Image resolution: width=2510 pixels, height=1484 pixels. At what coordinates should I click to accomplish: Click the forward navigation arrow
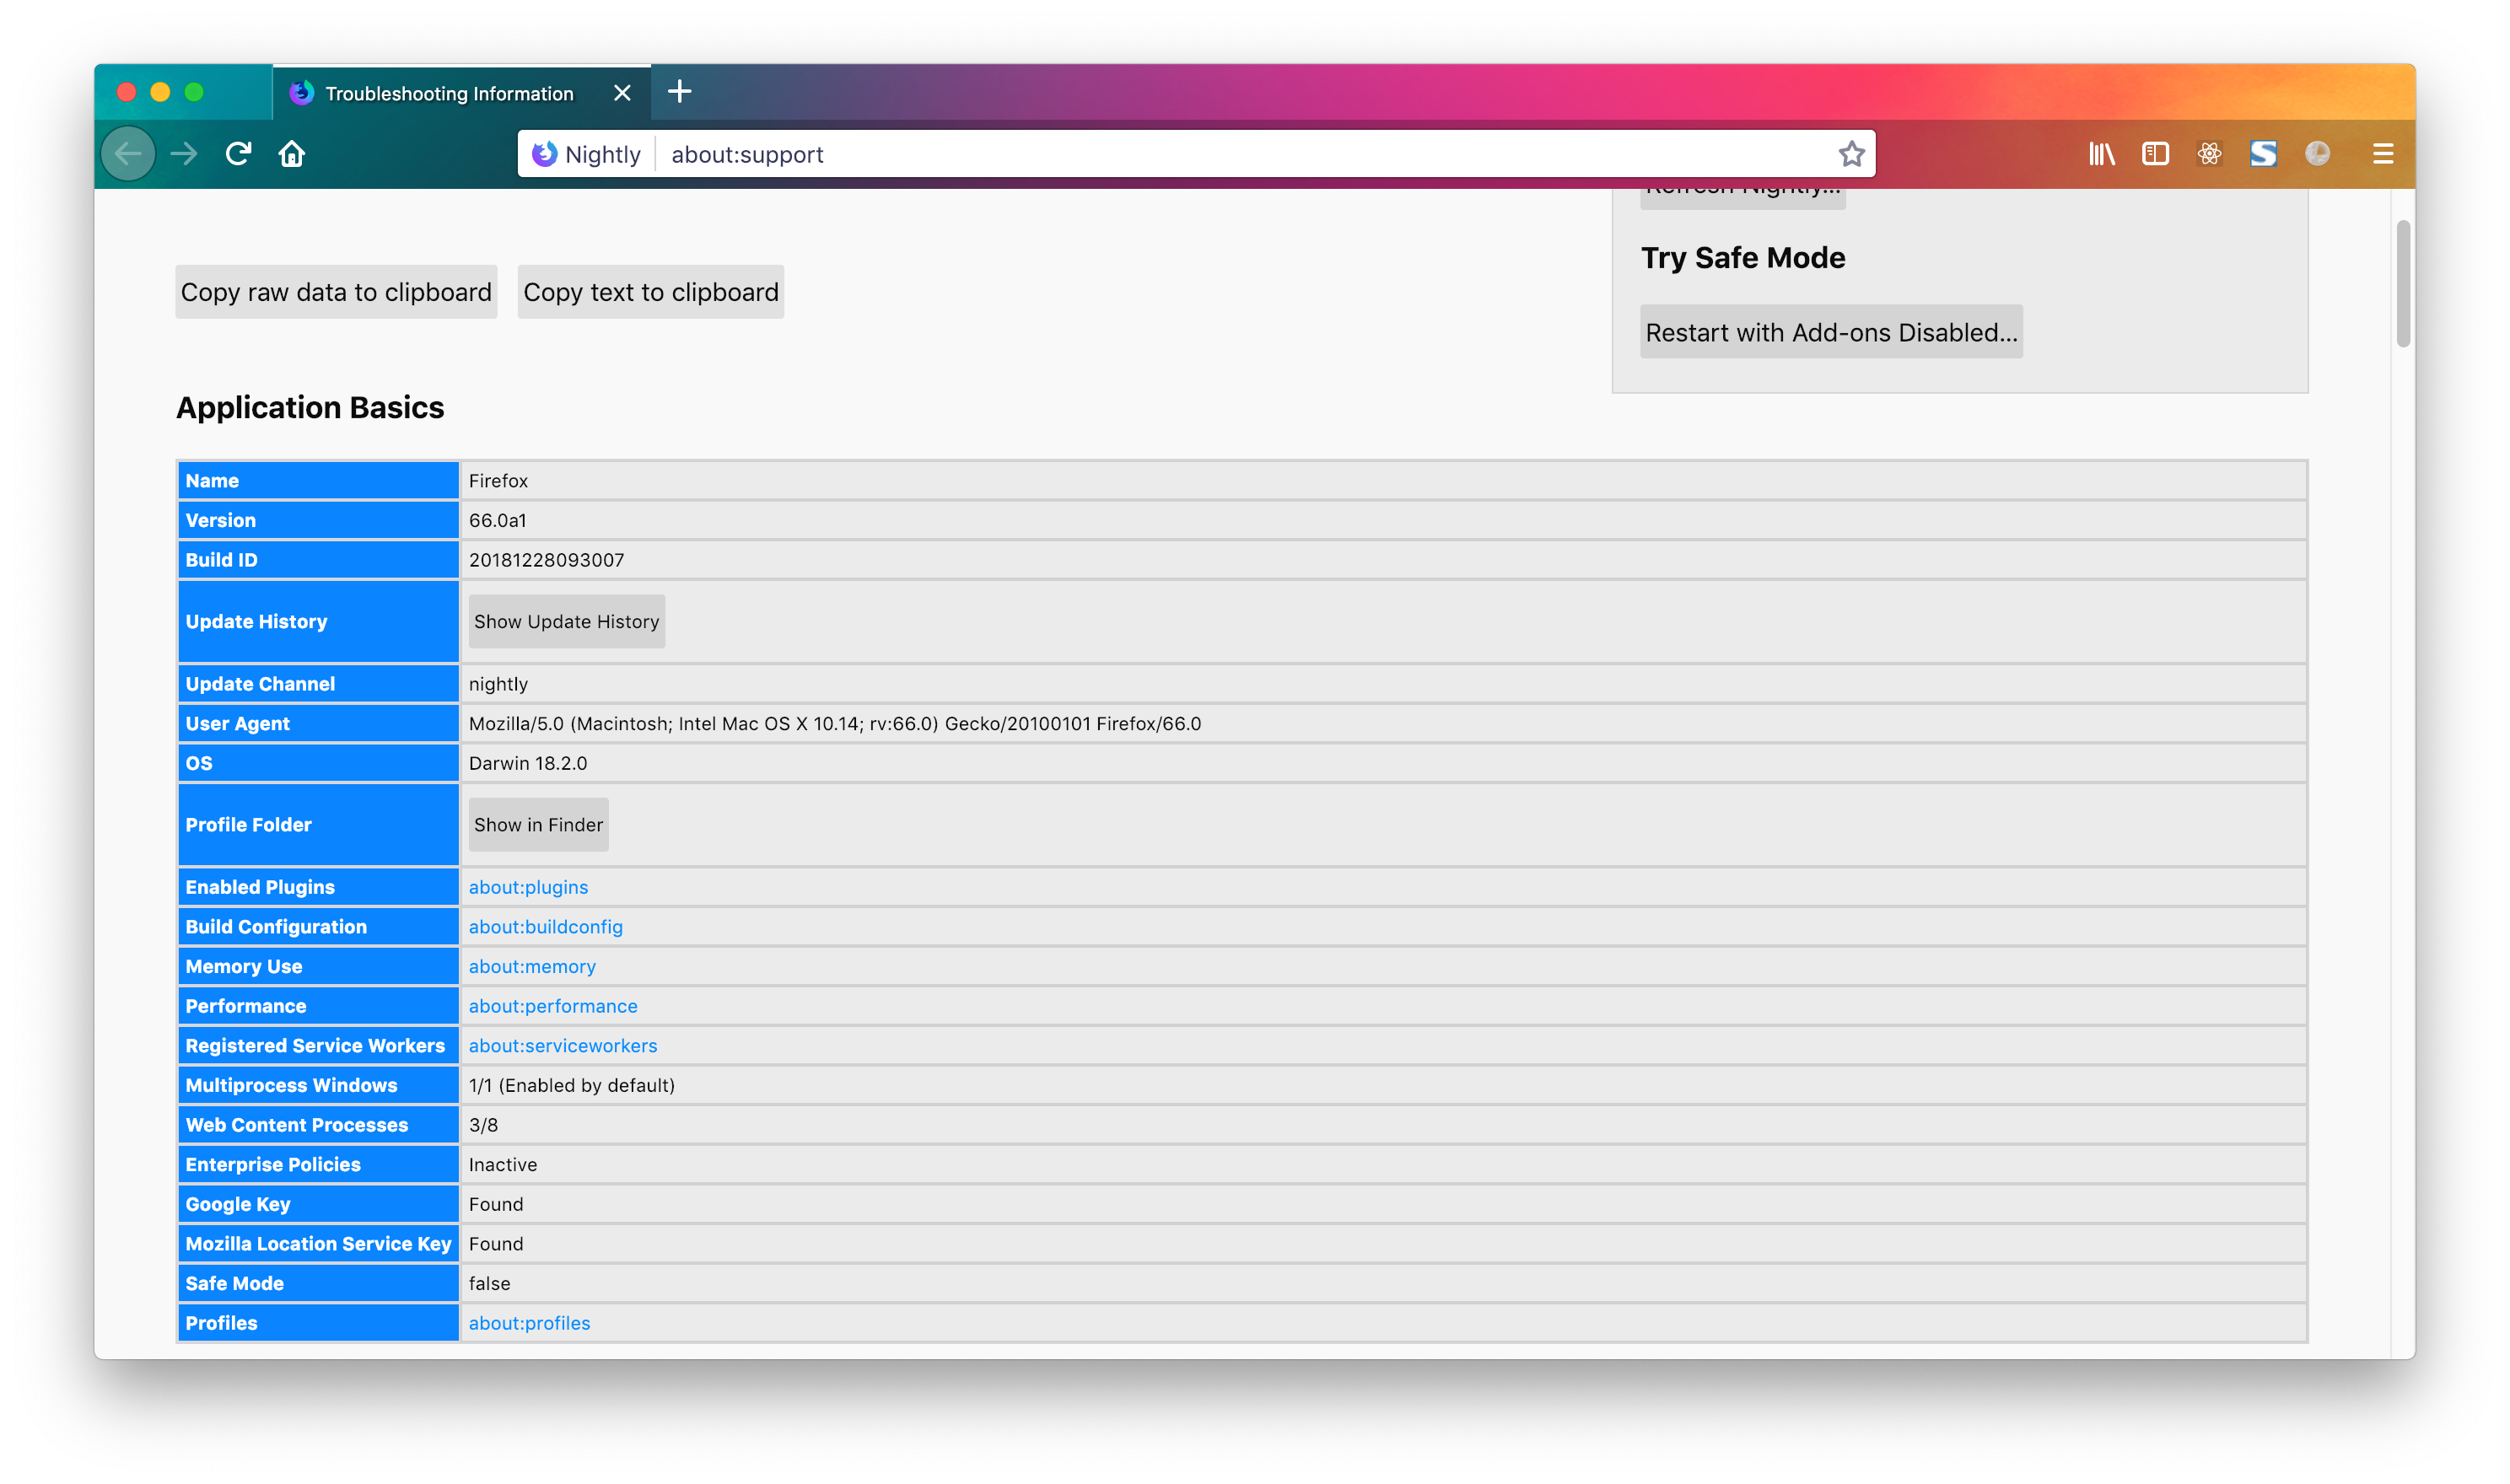point(184,154)
